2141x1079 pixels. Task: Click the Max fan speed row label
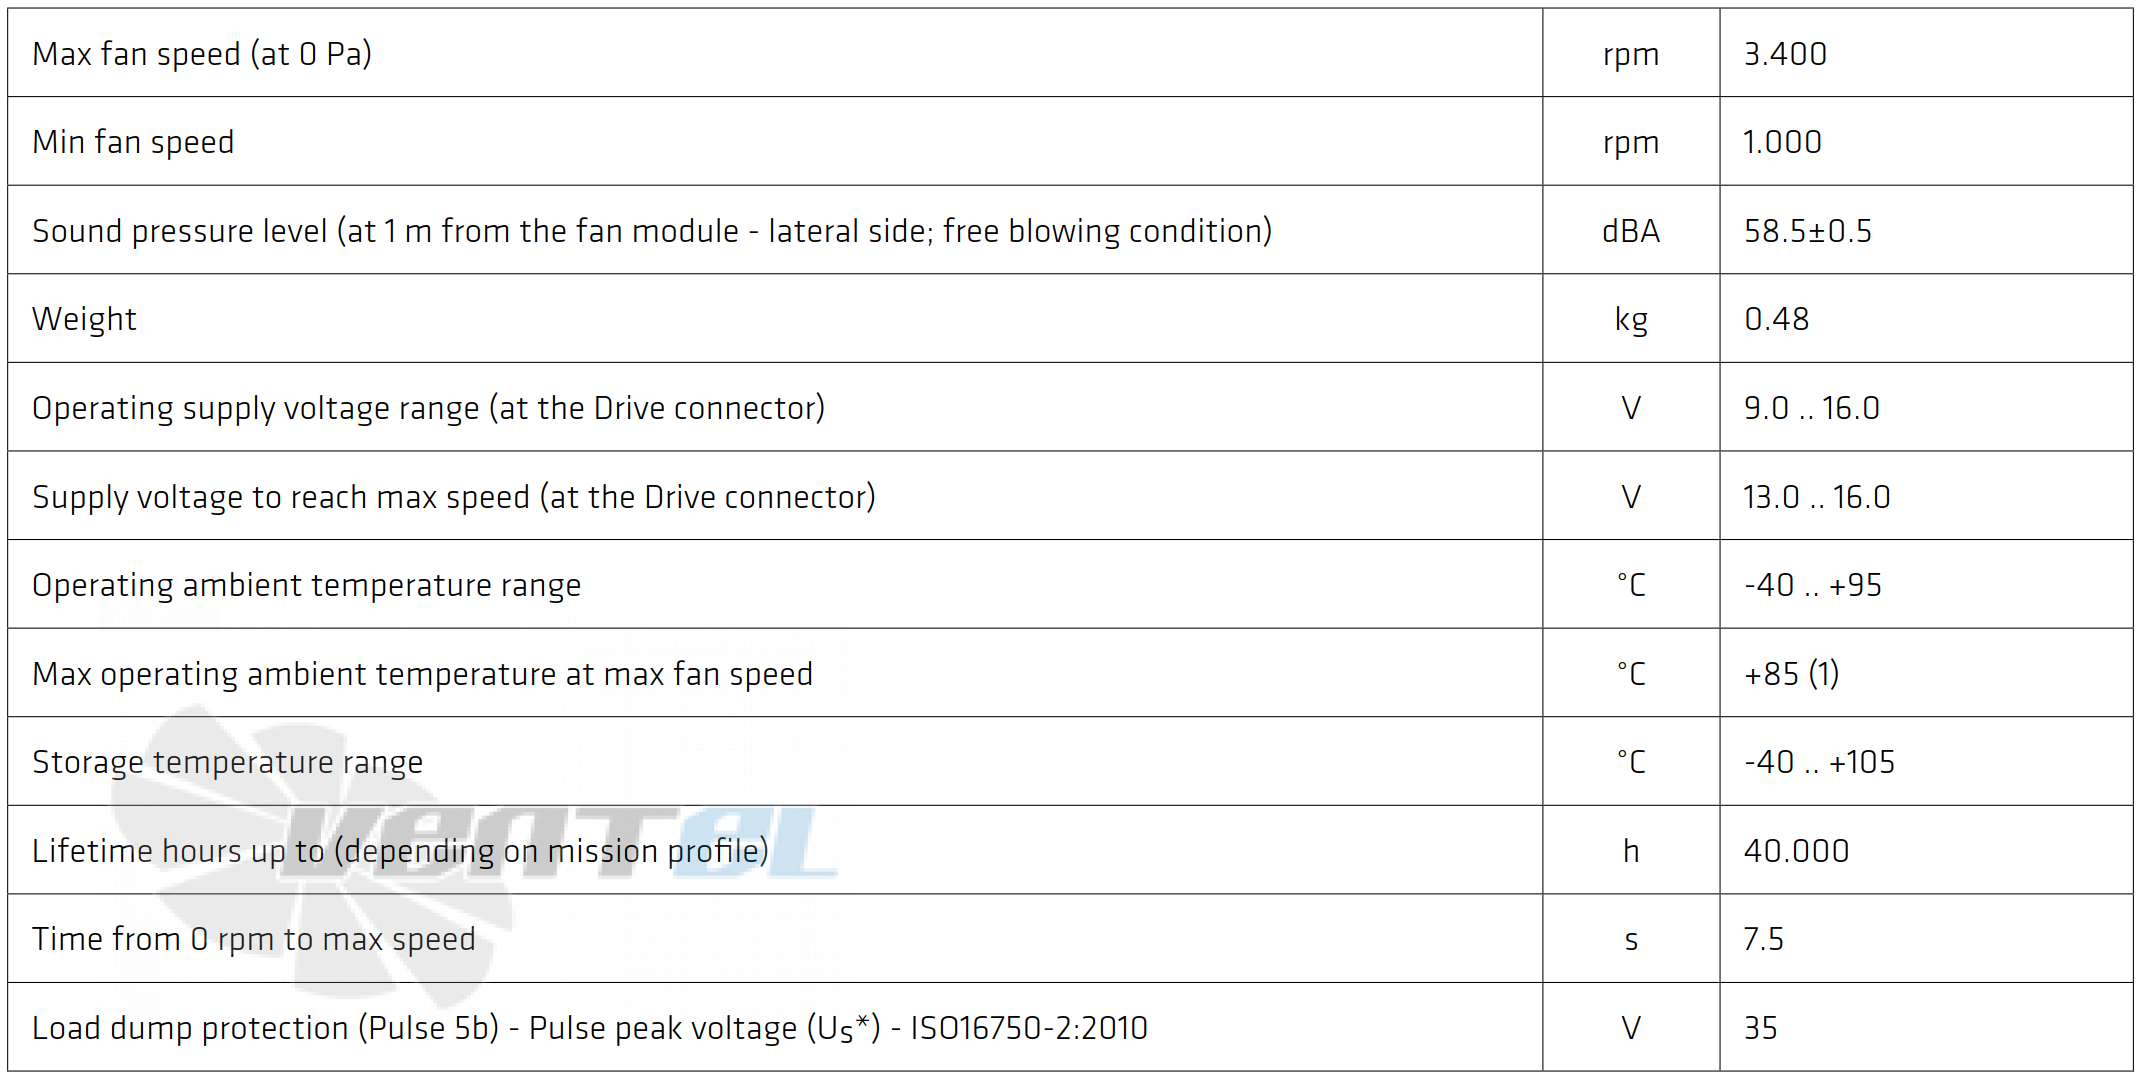202,54
